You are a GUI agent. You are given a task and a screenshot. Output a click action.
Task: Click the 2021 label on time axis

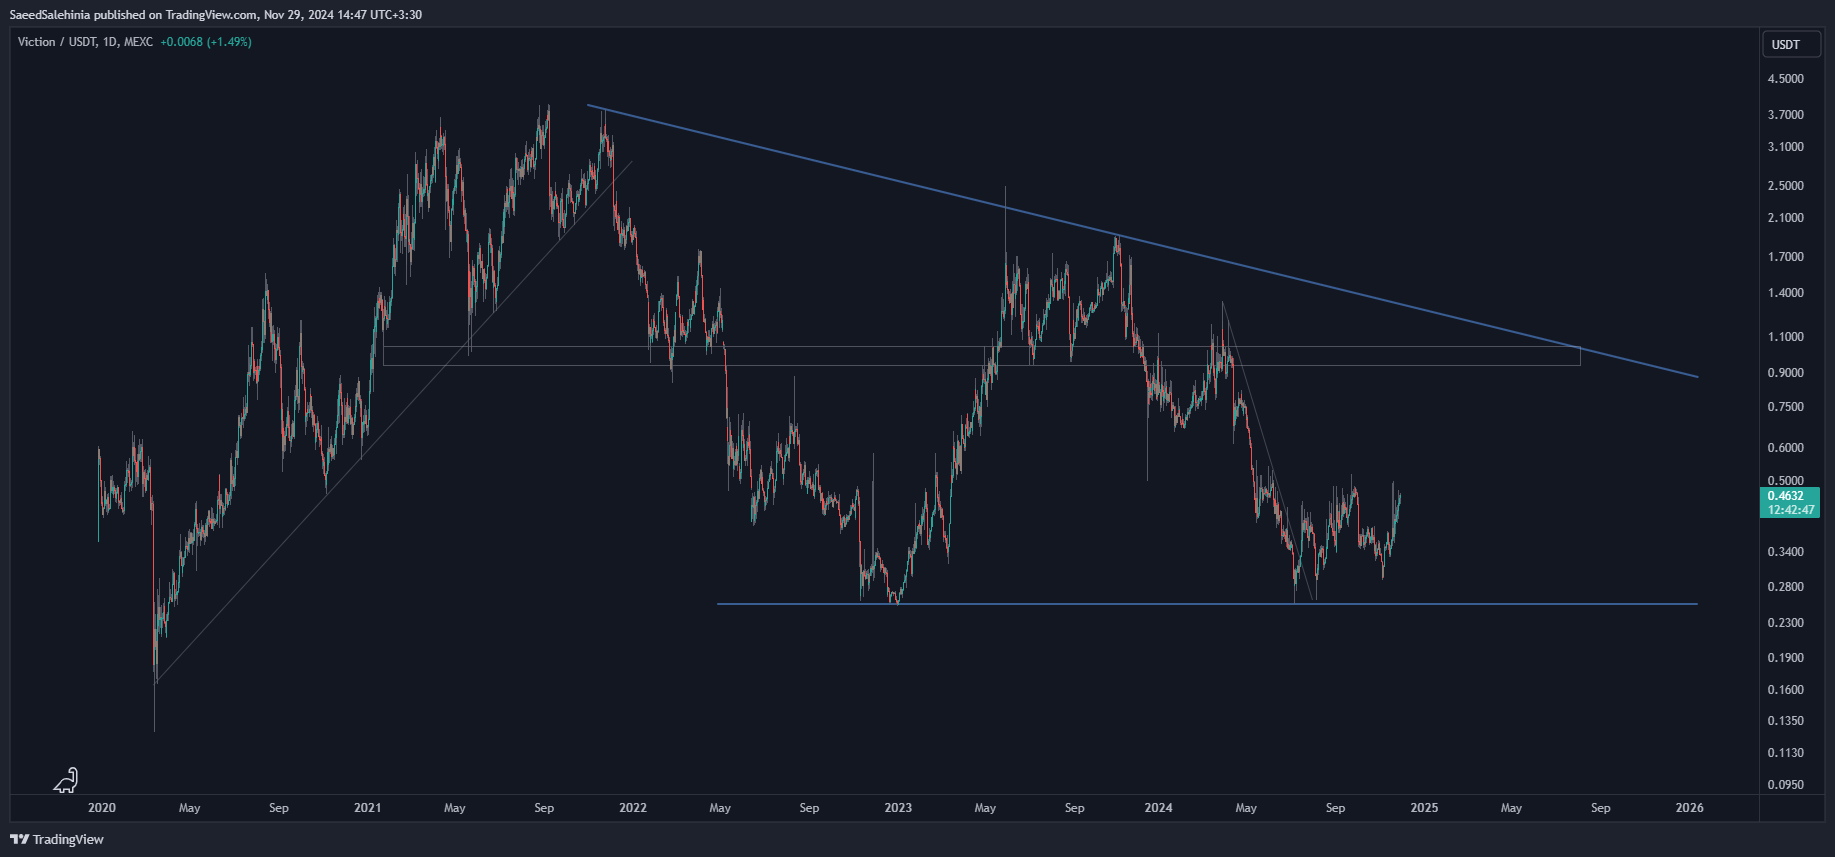click(x=367, y=808)
